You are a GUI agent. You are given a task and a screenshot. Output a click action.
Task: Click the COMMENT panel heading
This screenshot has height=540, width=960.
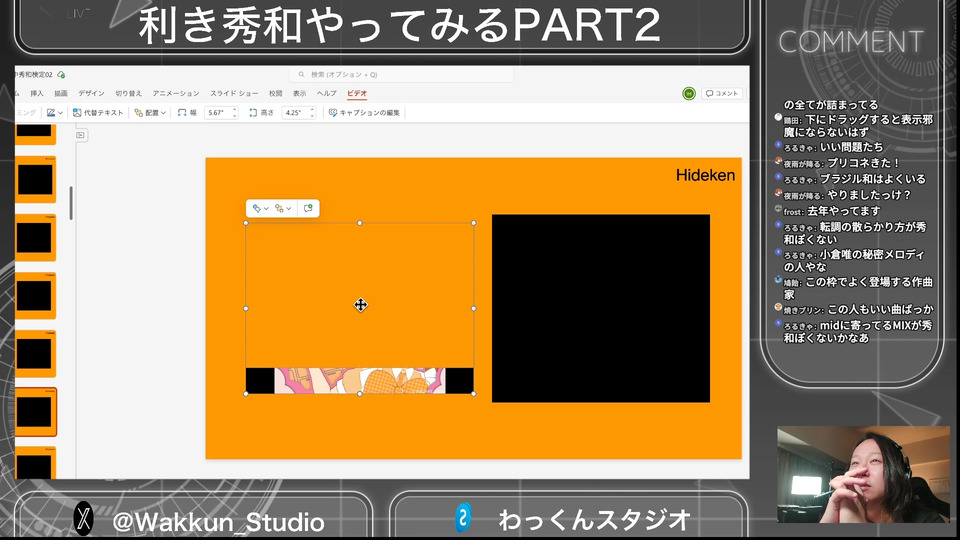click(x=851, y=42)
